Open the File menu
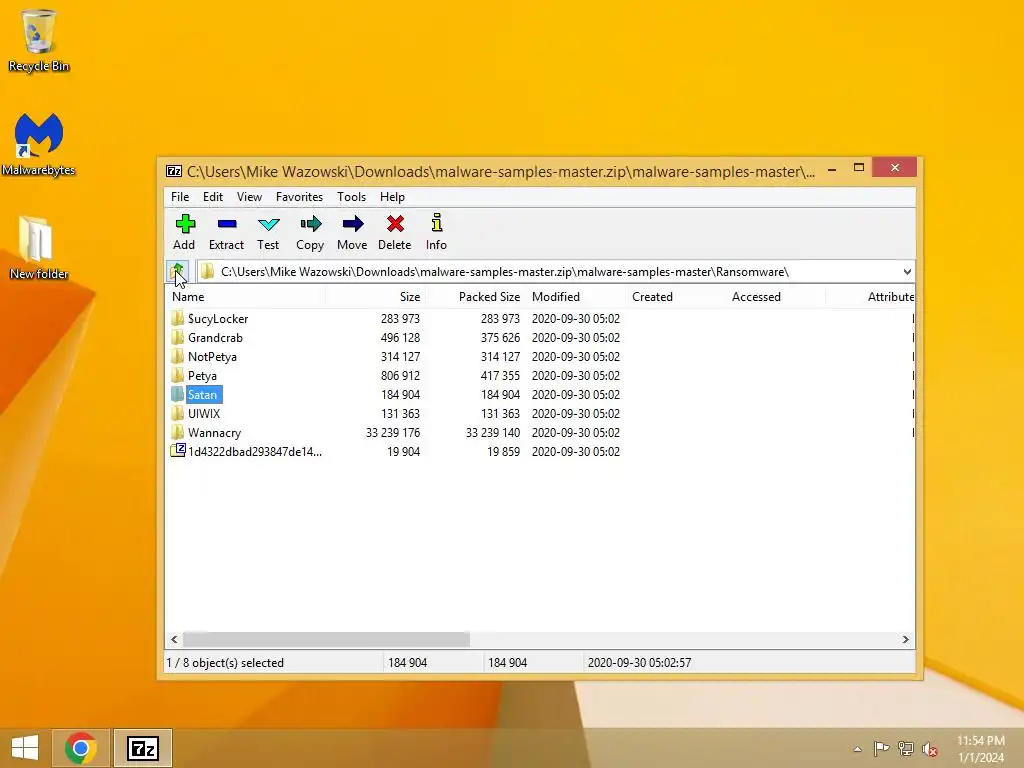 pos(180,197)
